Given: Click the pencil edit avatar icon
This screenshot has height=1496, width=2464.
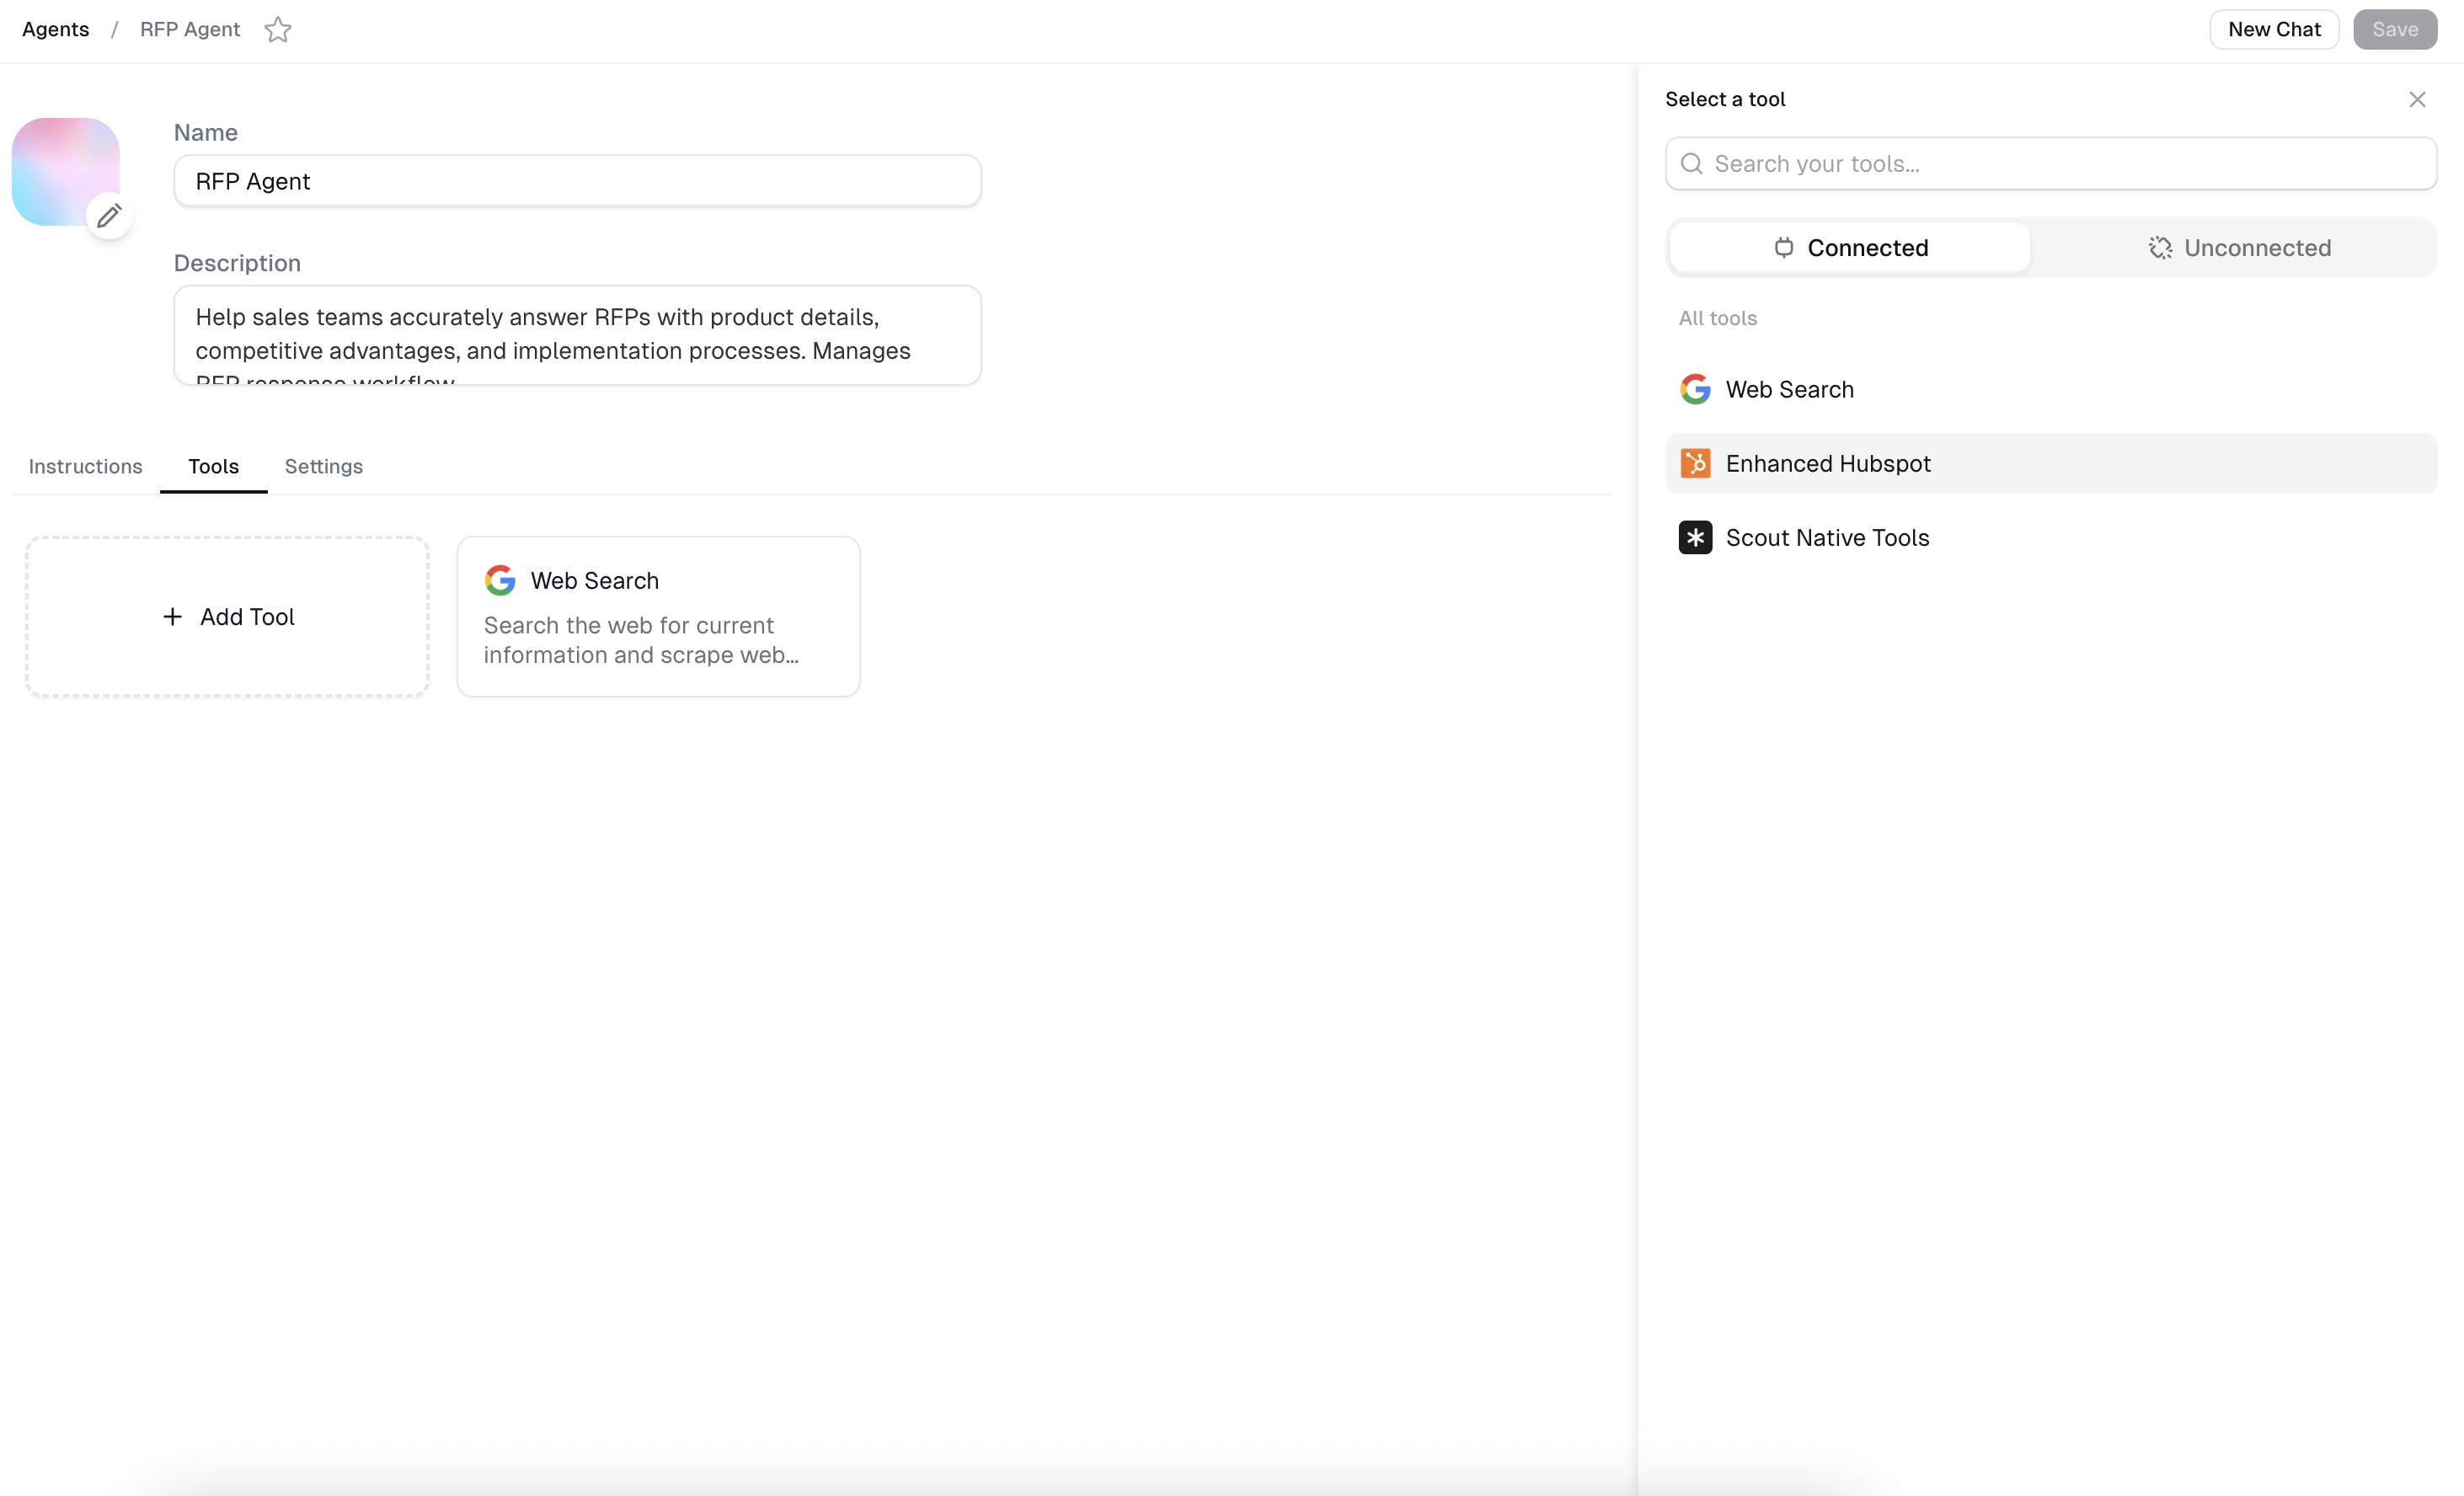Looking at the screenshot, I should coord(109,215).
